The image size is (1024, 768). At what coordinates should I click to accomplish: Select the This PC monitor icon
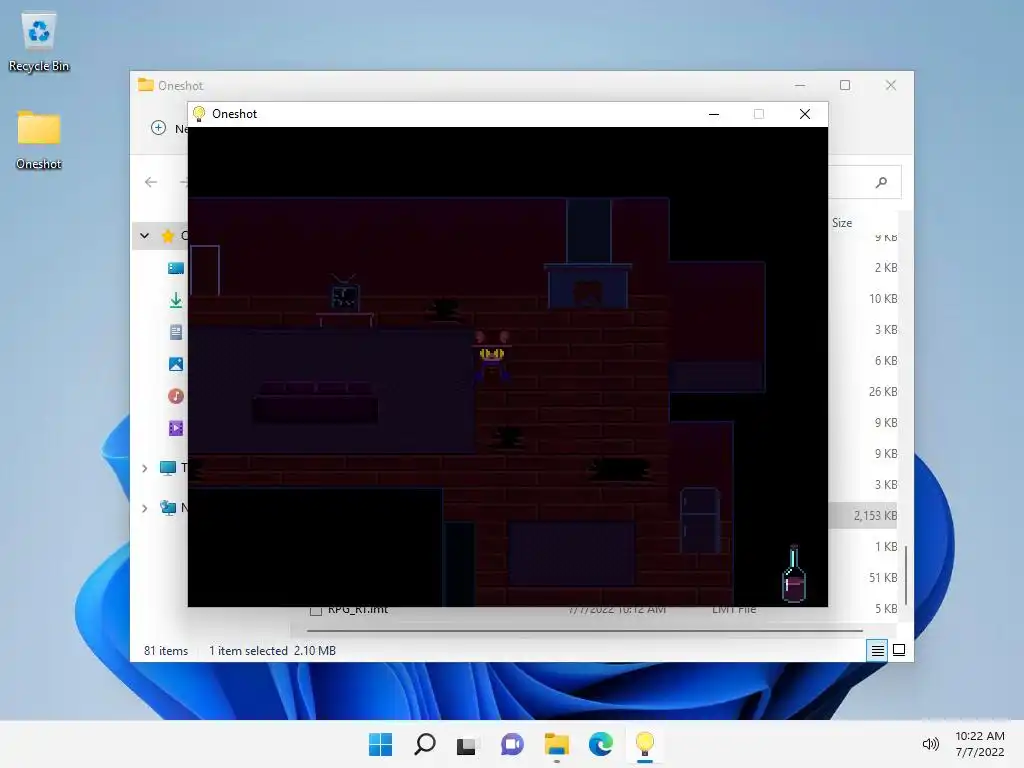(x=168, y=468)
